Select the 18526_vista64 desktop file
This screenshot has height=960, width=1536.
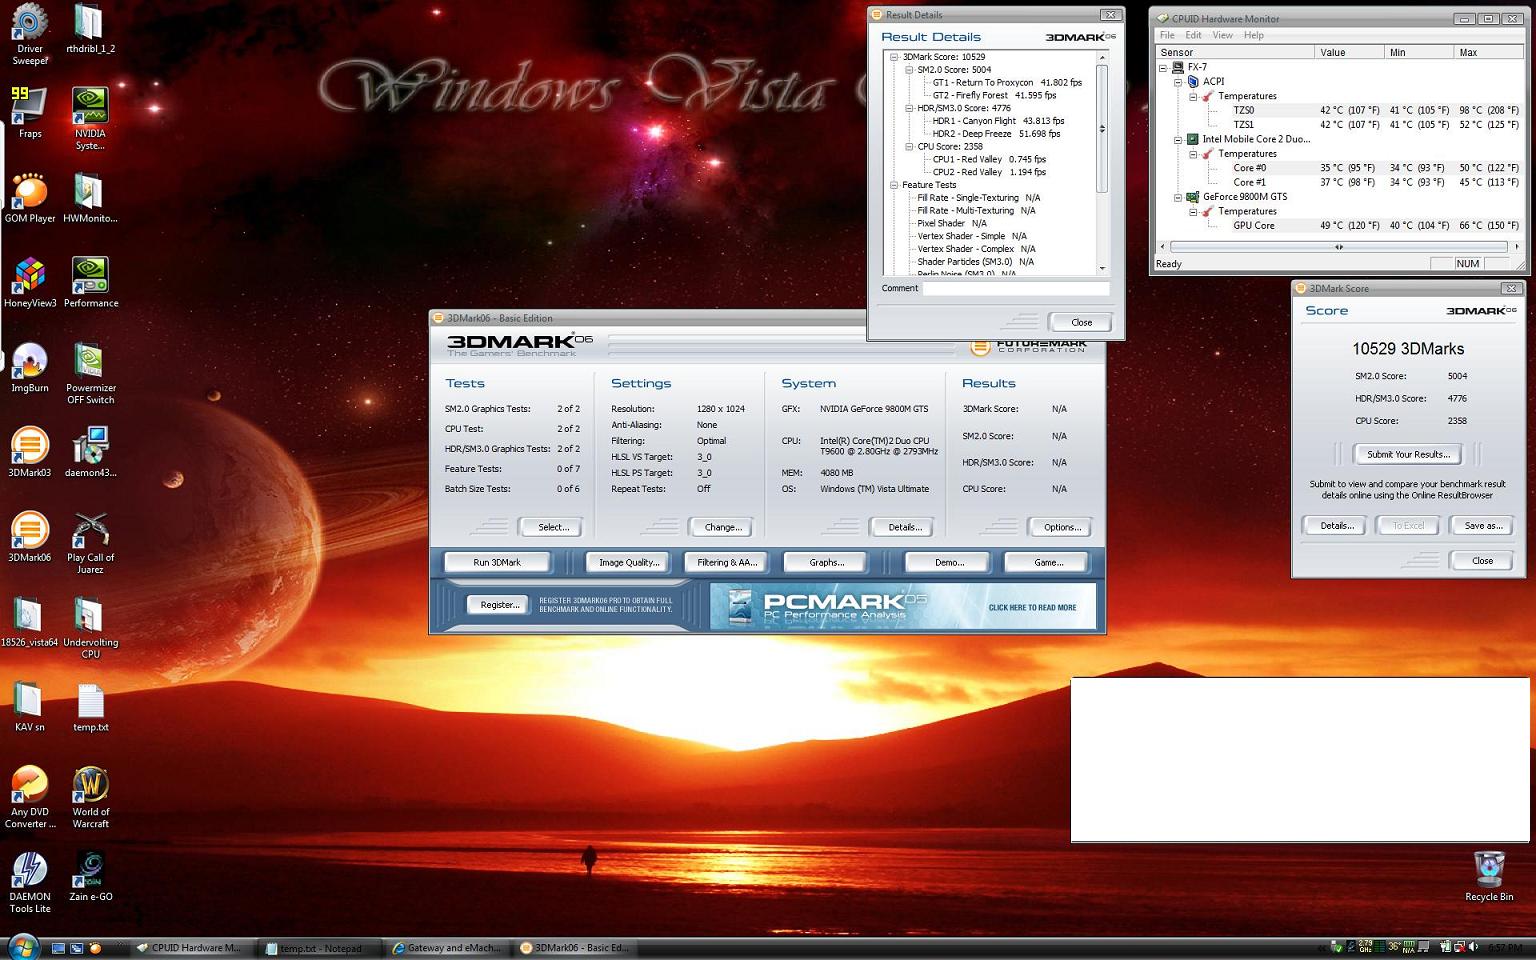(30, 622)
